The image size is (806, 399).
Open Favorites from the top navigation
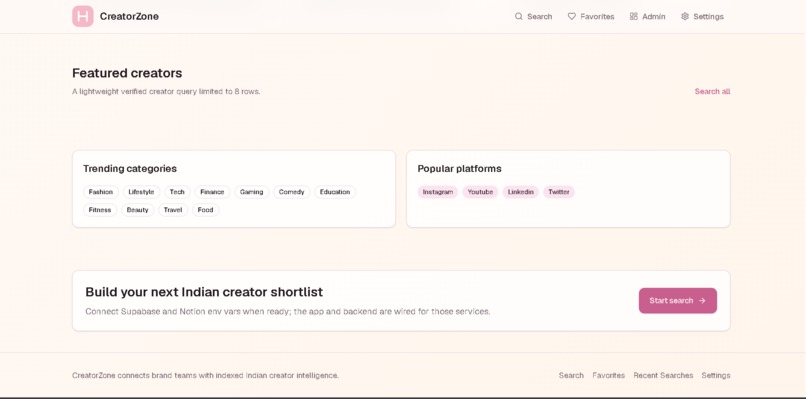click(x=591, y=16)
